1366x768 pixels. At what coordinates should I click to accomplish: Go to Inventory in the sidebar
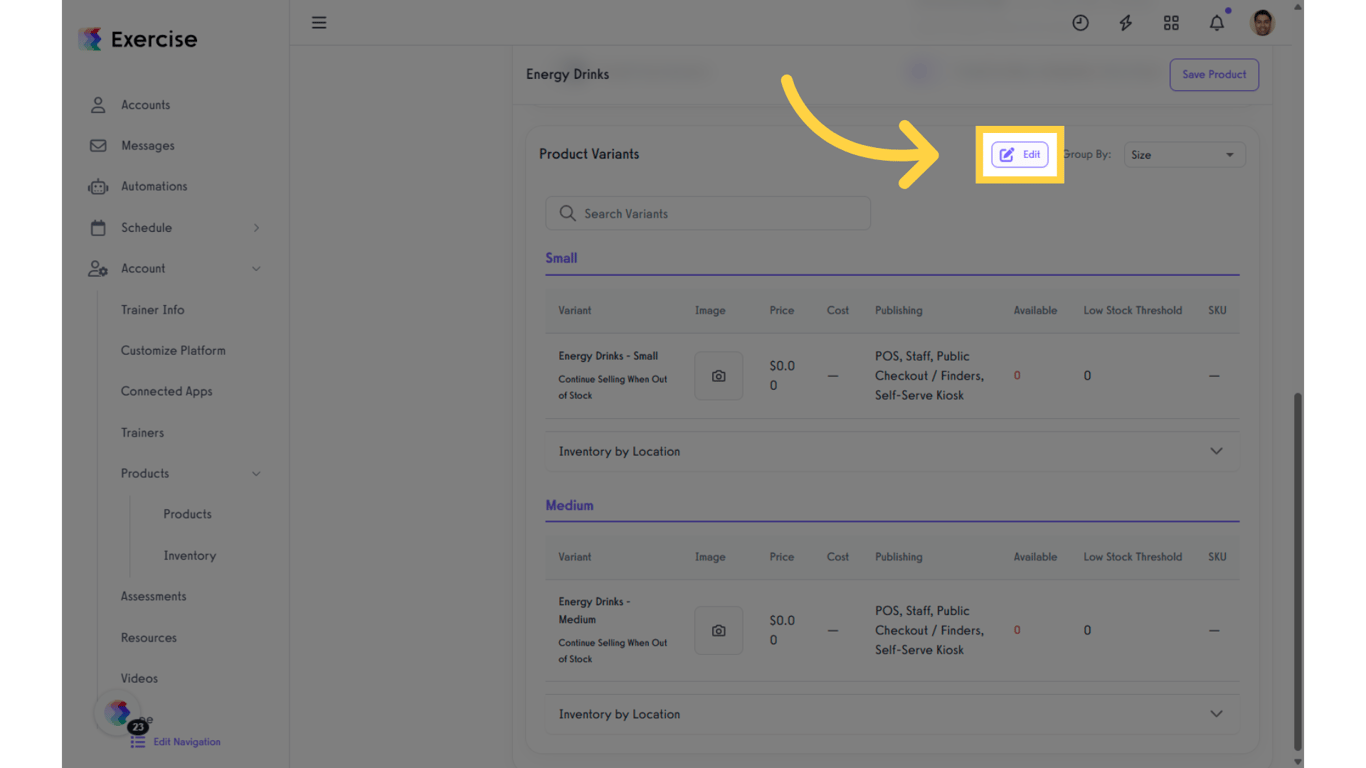click(189, 555)
